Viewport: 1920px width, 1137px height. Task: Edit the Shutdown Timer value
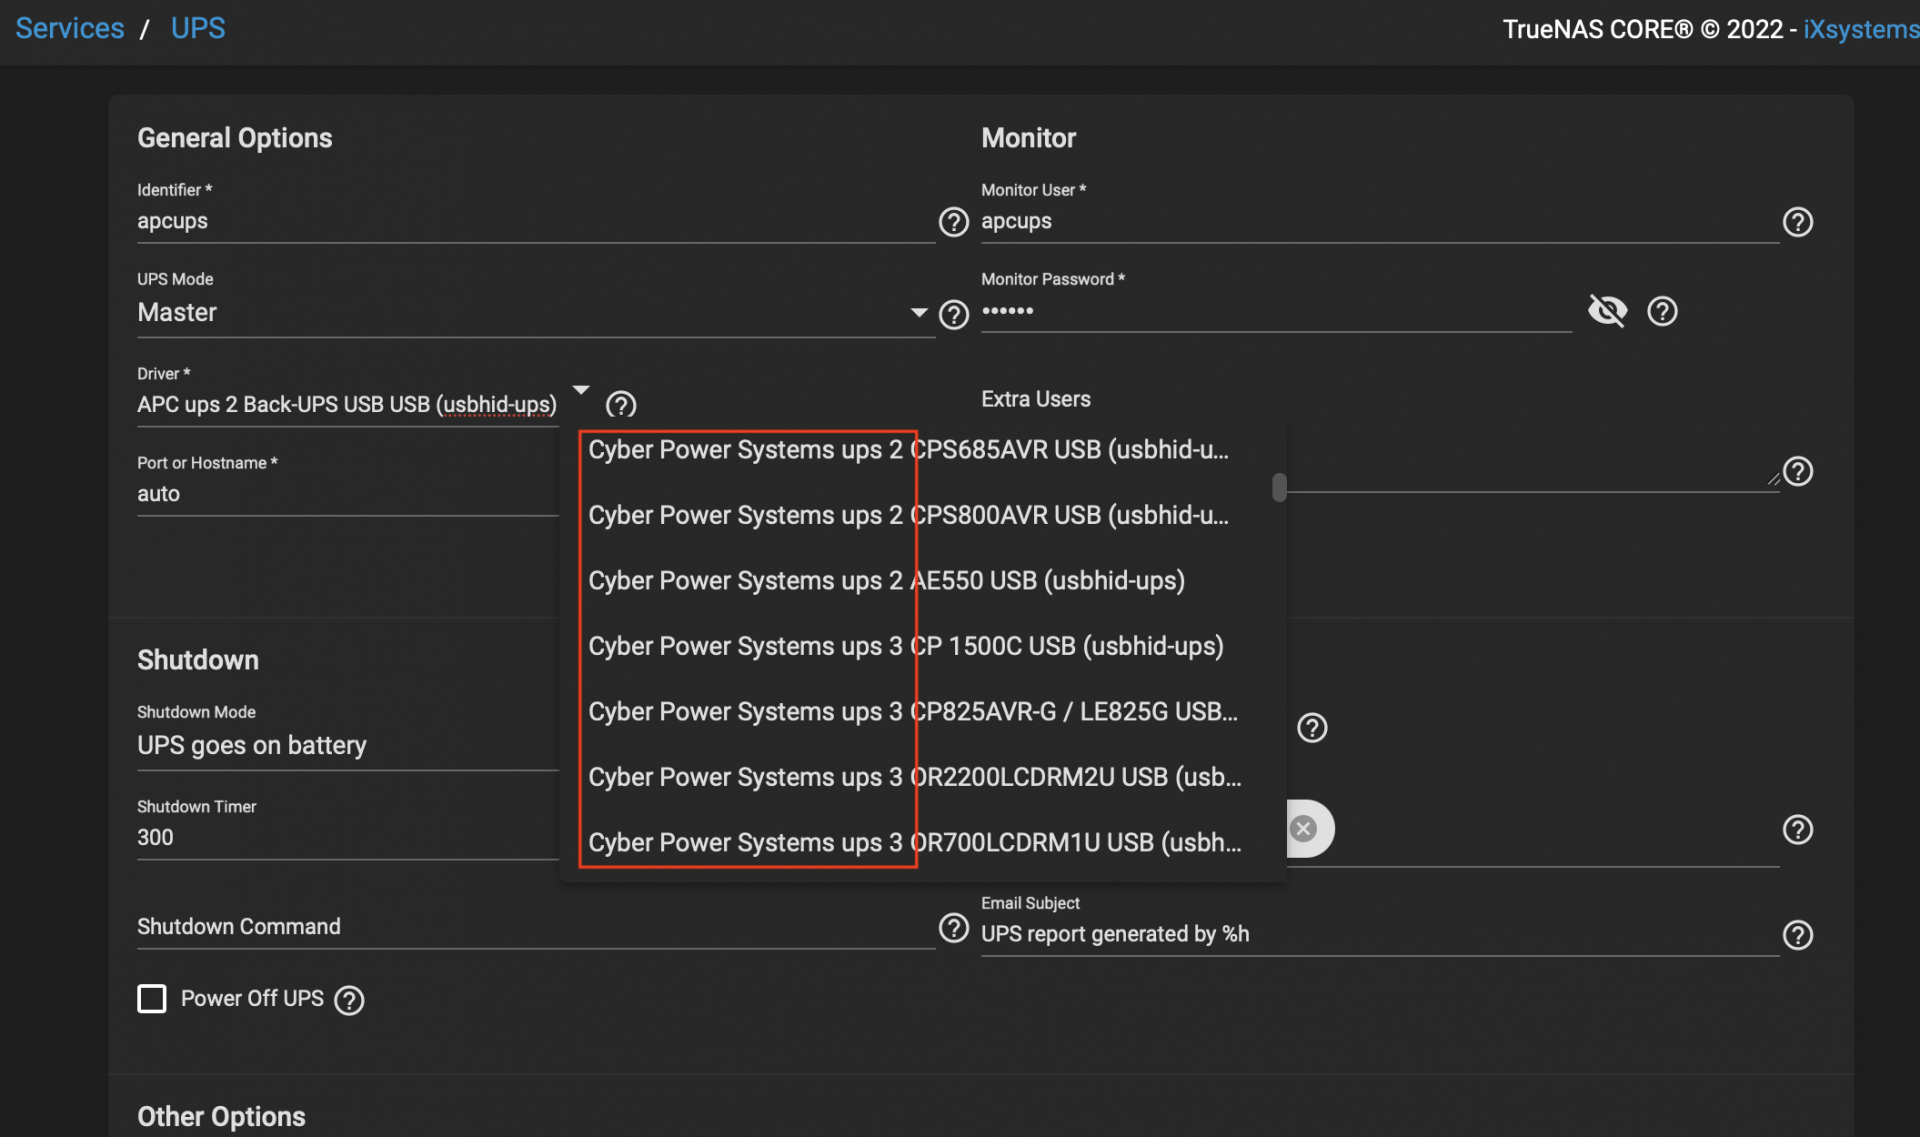tap(347, 838)
